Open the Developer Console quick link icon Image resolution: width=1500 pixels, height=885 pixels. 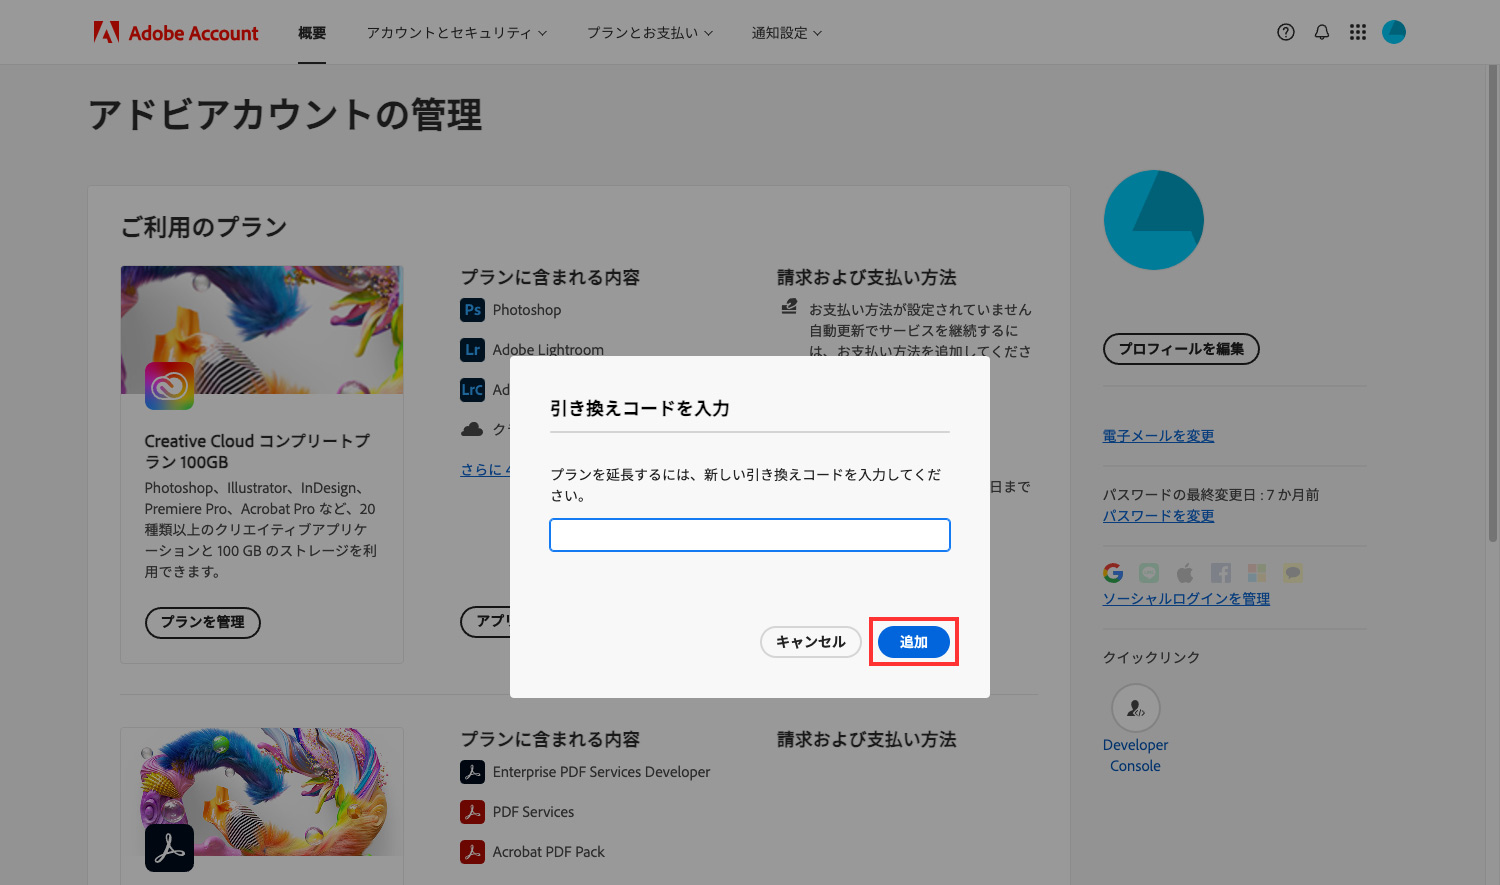click(x=1136, y=708)
